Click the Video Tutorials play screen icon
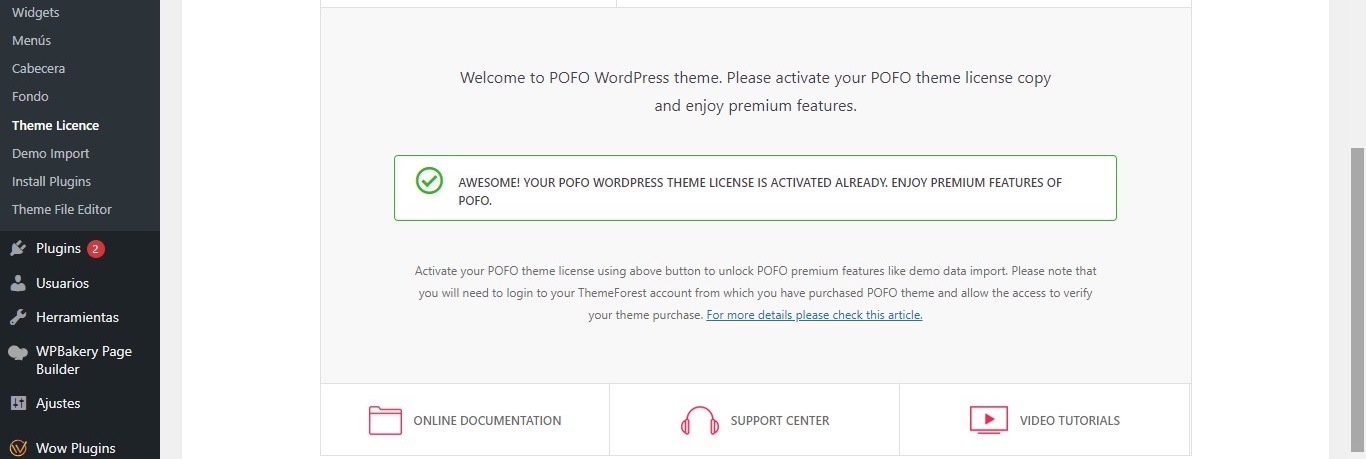Viewport: 1366px width, 459px height. coord(989,420)
